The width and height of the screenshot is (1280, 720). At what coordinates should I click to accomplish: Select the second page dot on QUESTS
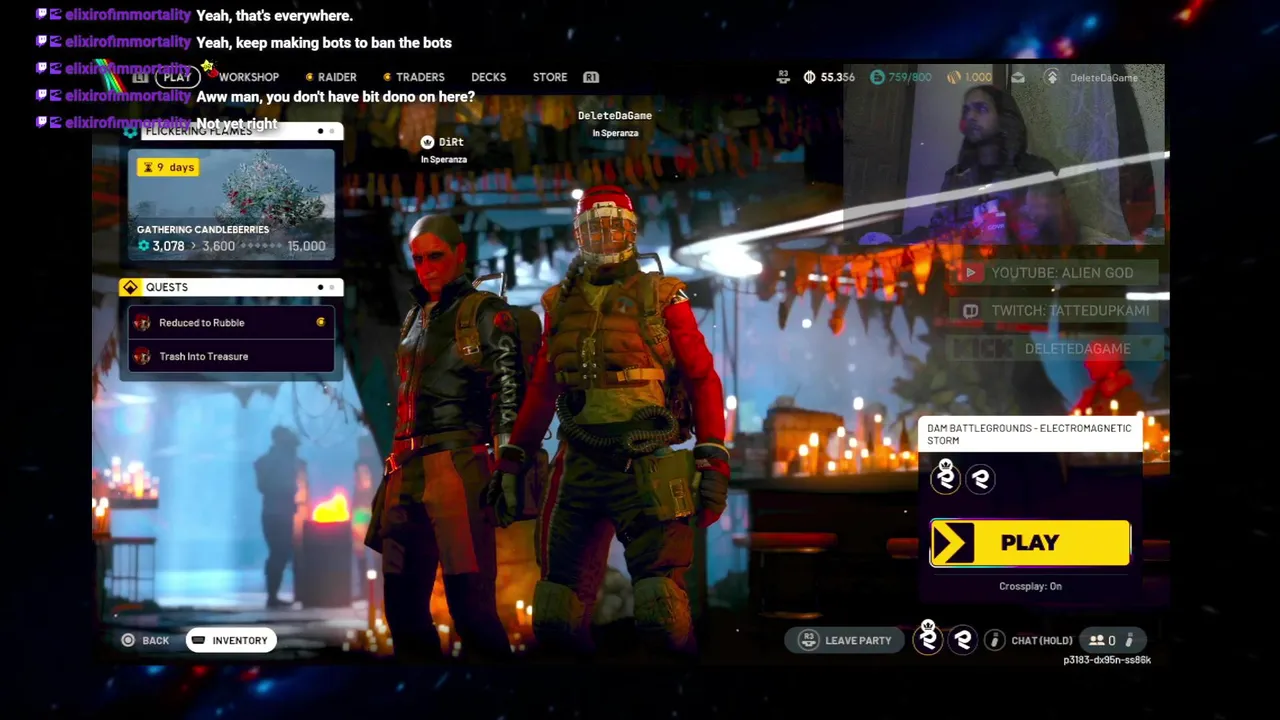[332, 287]
